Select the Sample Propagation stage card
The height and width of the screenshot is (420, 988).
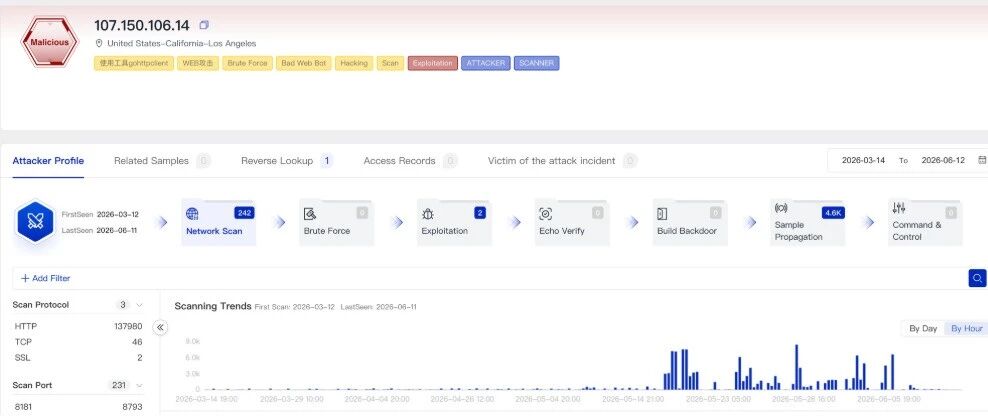808,222
